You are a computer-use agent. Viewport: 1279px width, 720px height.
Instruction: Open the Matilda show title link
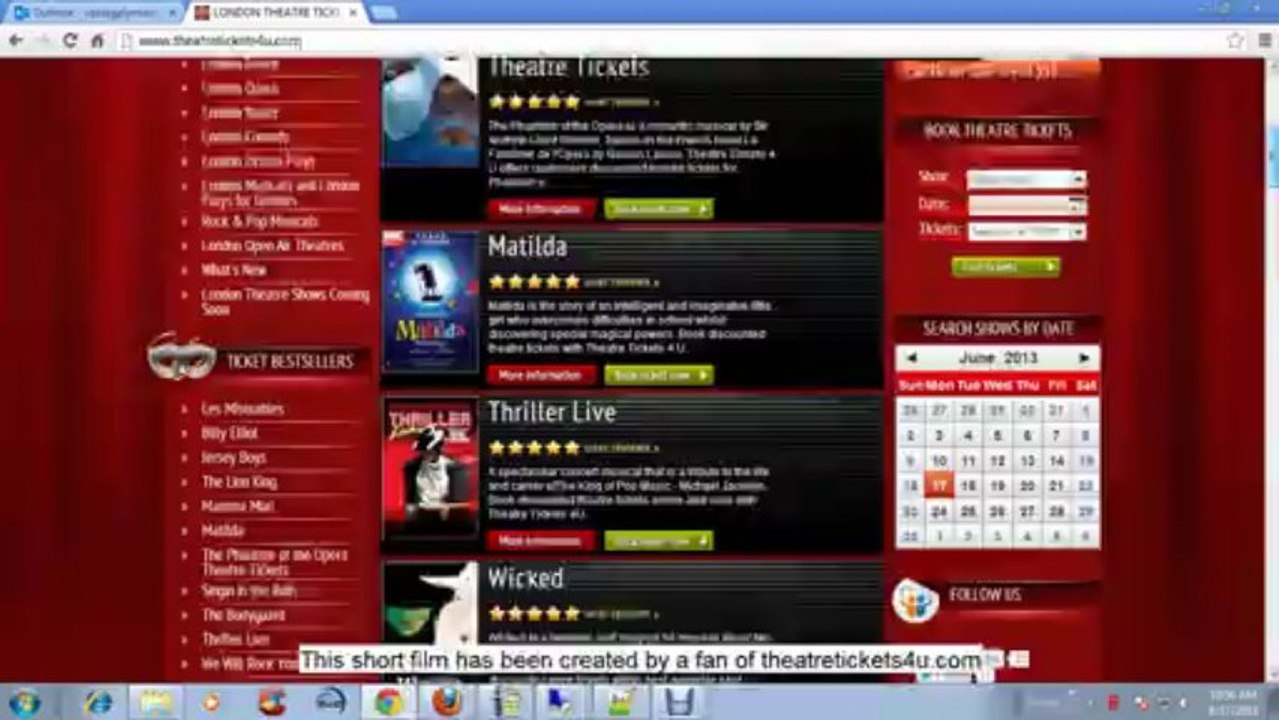(x=527, y=246)
